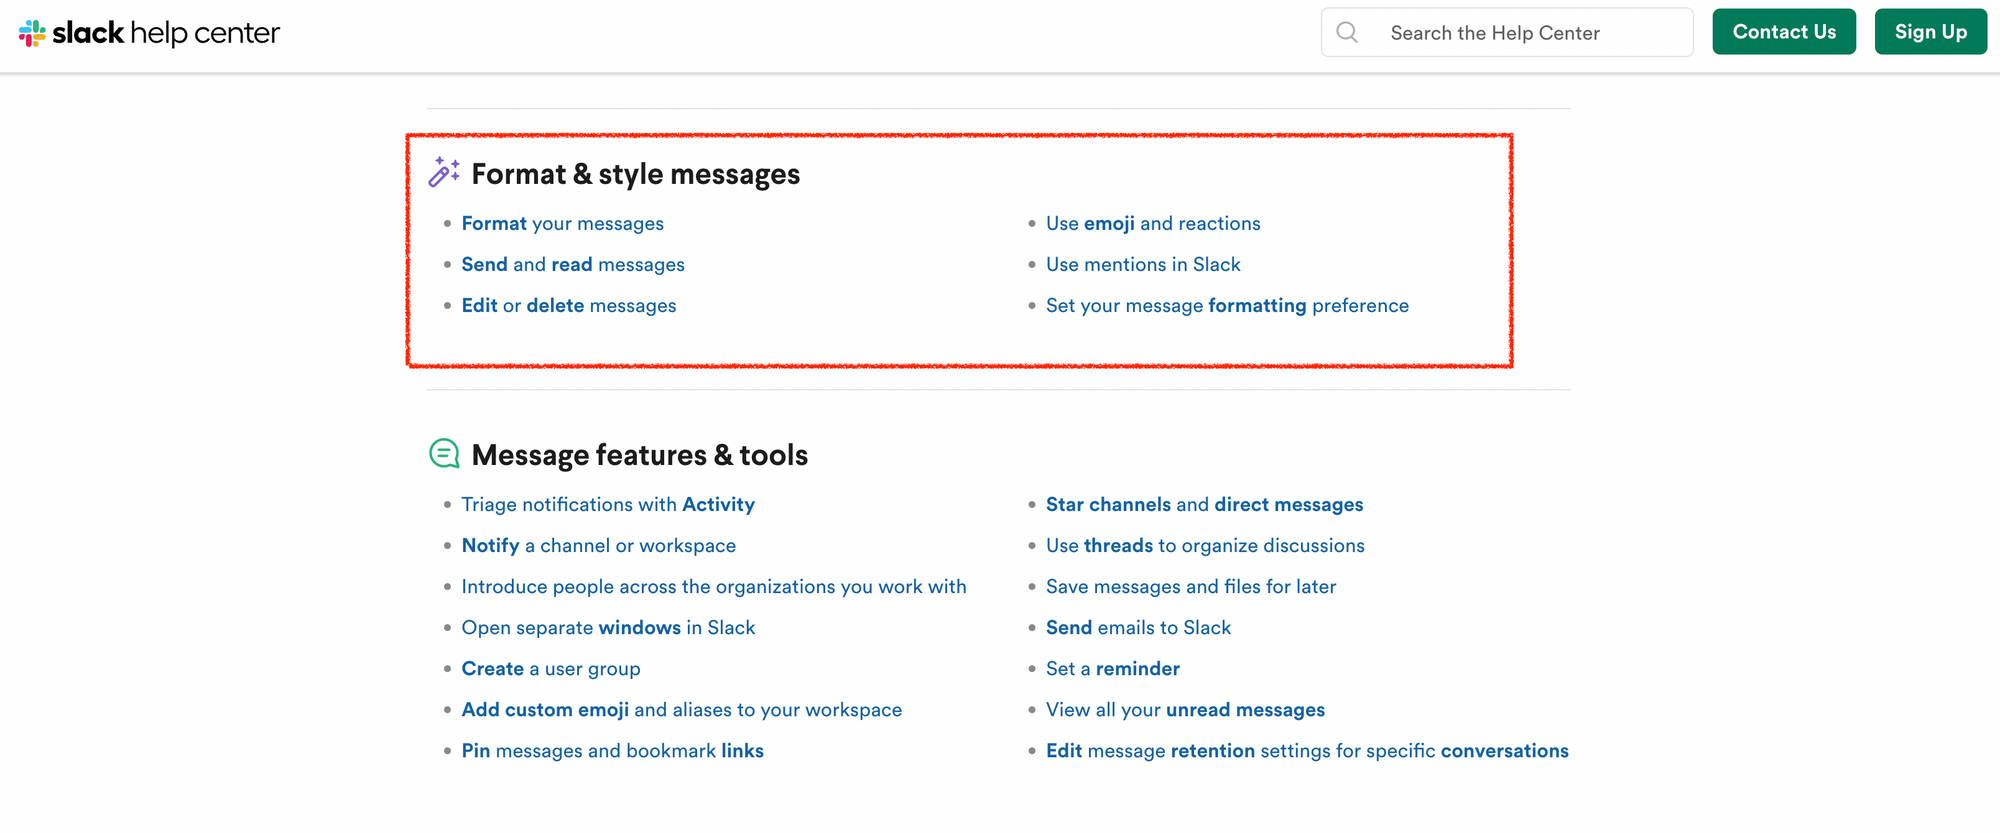Open Triage notifications with Activity link
This screenshot has width=2000, height=833.
[x=608, y=504]
